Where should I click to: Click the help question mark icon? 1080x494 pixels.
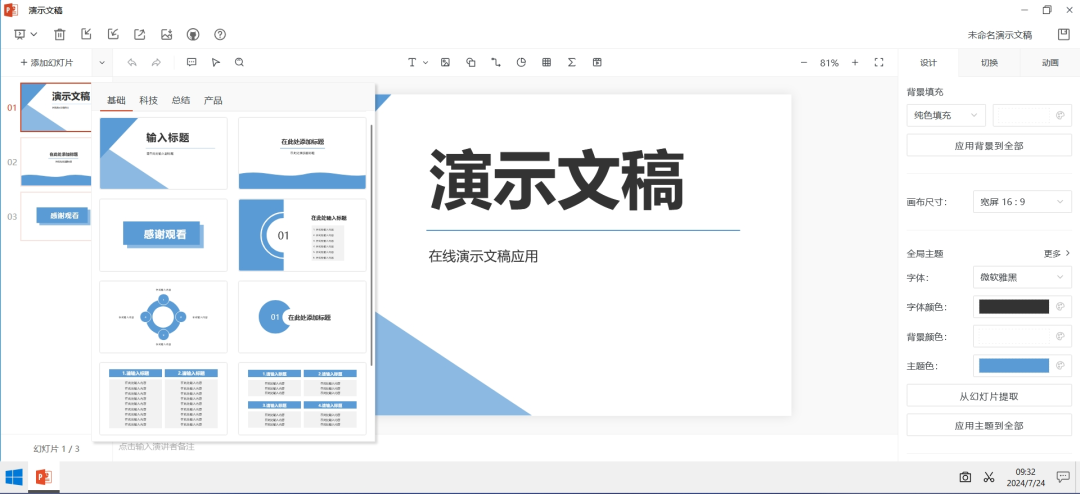click(x=220, y=35)
